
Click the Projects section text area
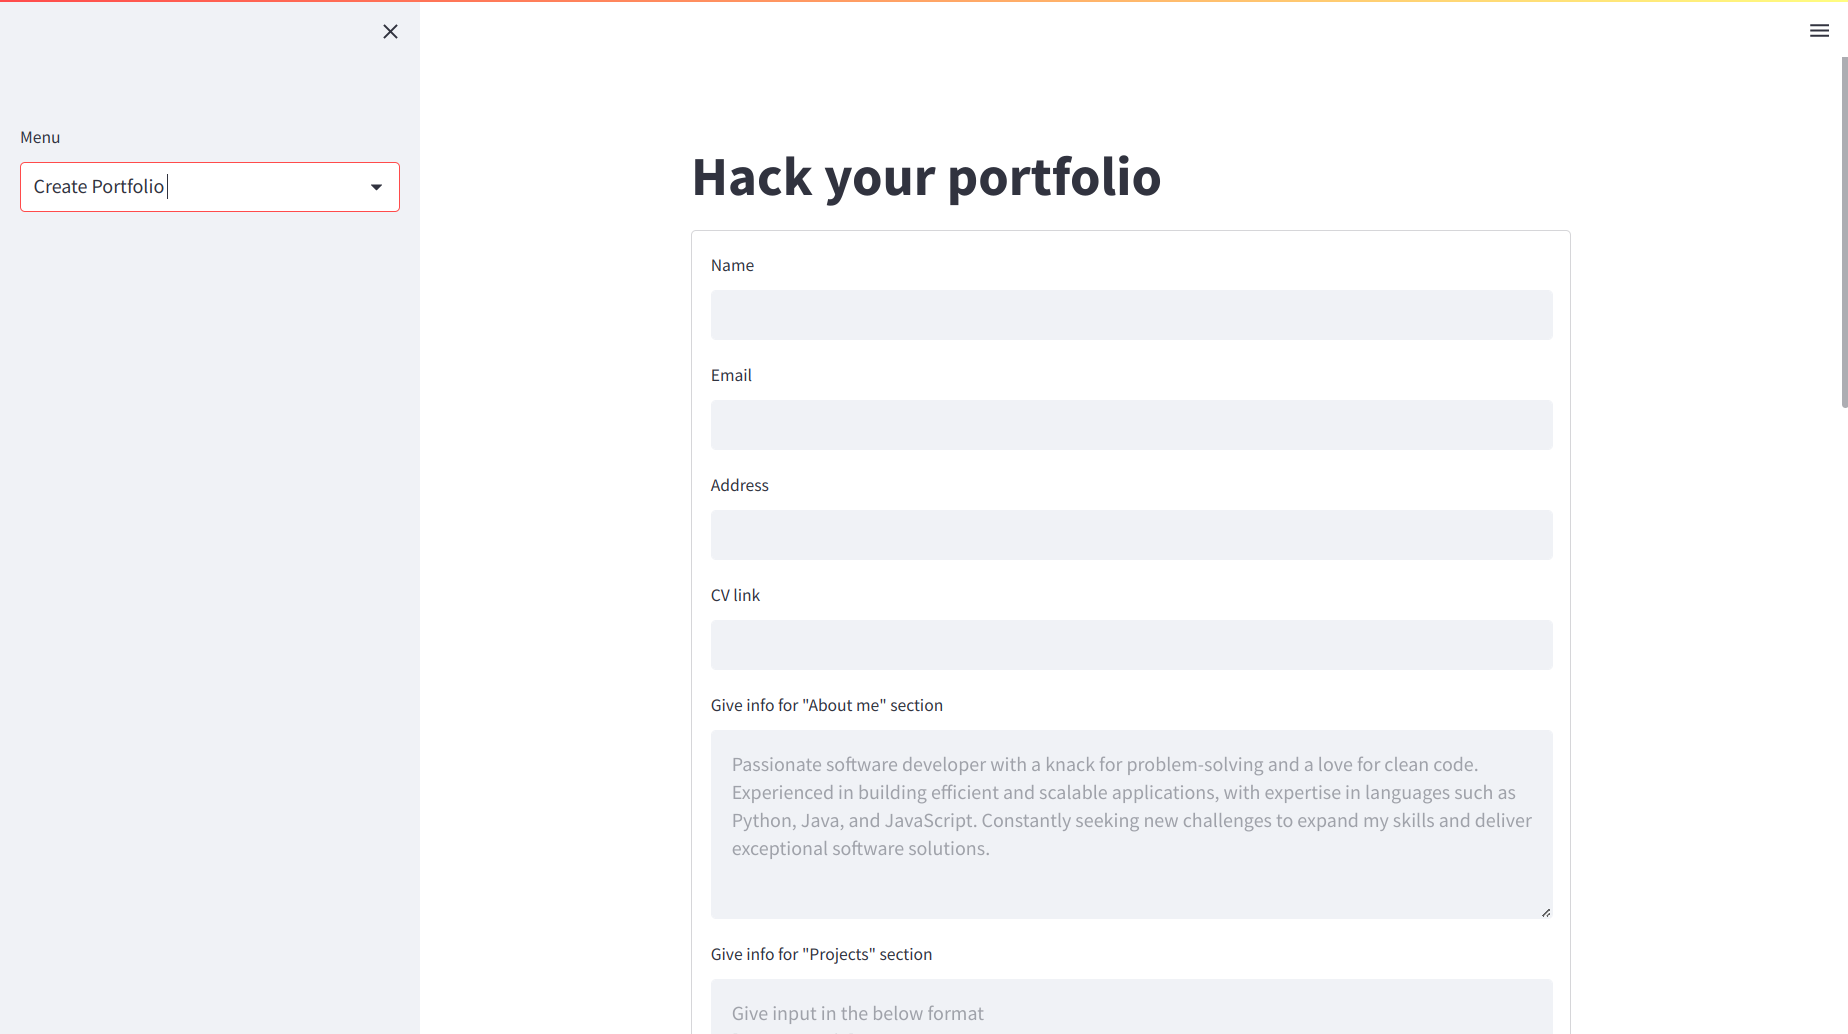pyautogui.click(x=1131, y=1006)
